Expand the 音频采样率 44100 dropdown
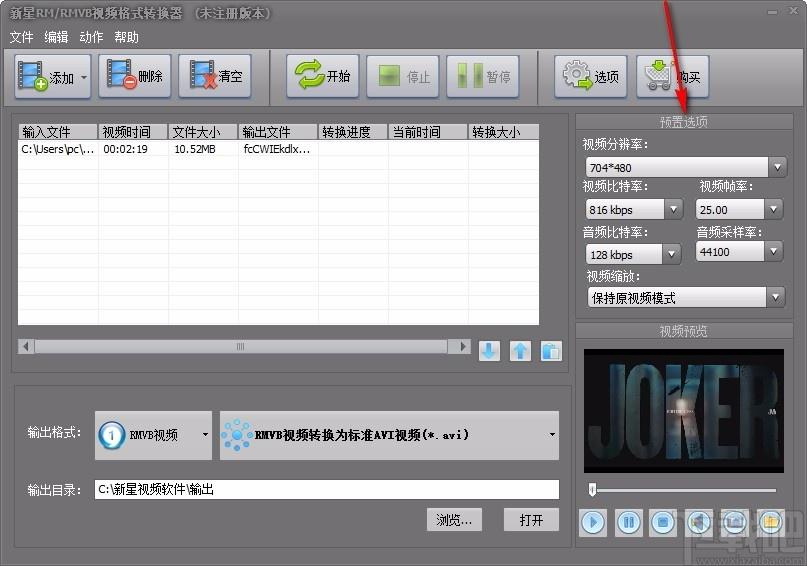Screen dimensions: 807x566 click(773, 252)
